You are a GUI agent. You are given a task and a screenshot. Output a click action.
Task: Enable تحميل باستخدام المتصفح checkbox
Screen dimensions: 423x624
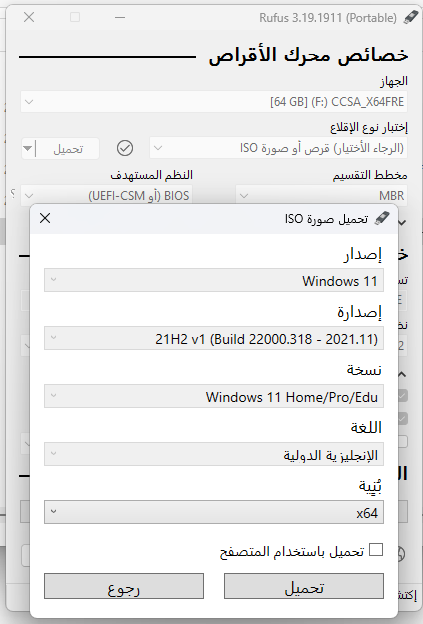coord(376,550)
